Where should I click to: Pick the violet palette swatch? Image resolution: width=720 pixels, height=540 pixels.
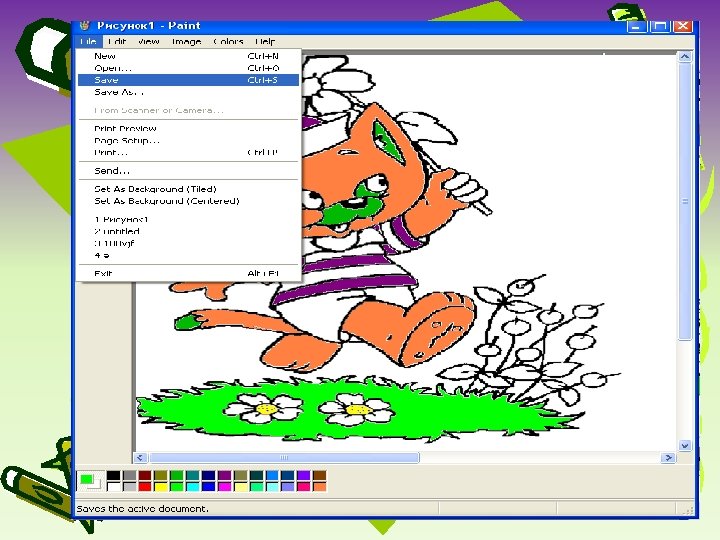(x=304, y=476)
